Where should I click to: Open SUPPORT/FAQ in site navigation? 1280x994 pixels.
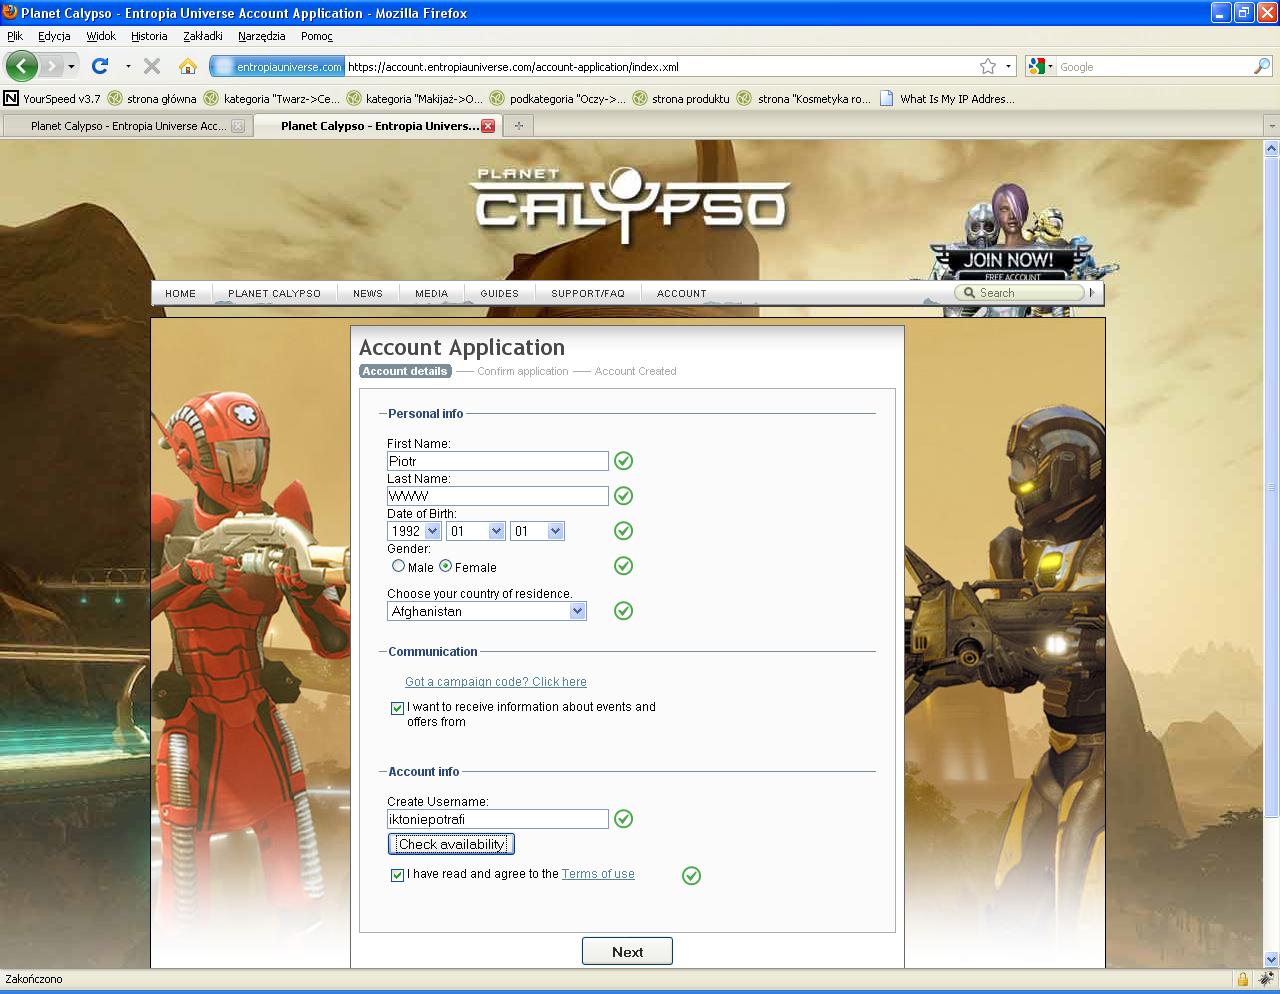click(x=588, y=293)
